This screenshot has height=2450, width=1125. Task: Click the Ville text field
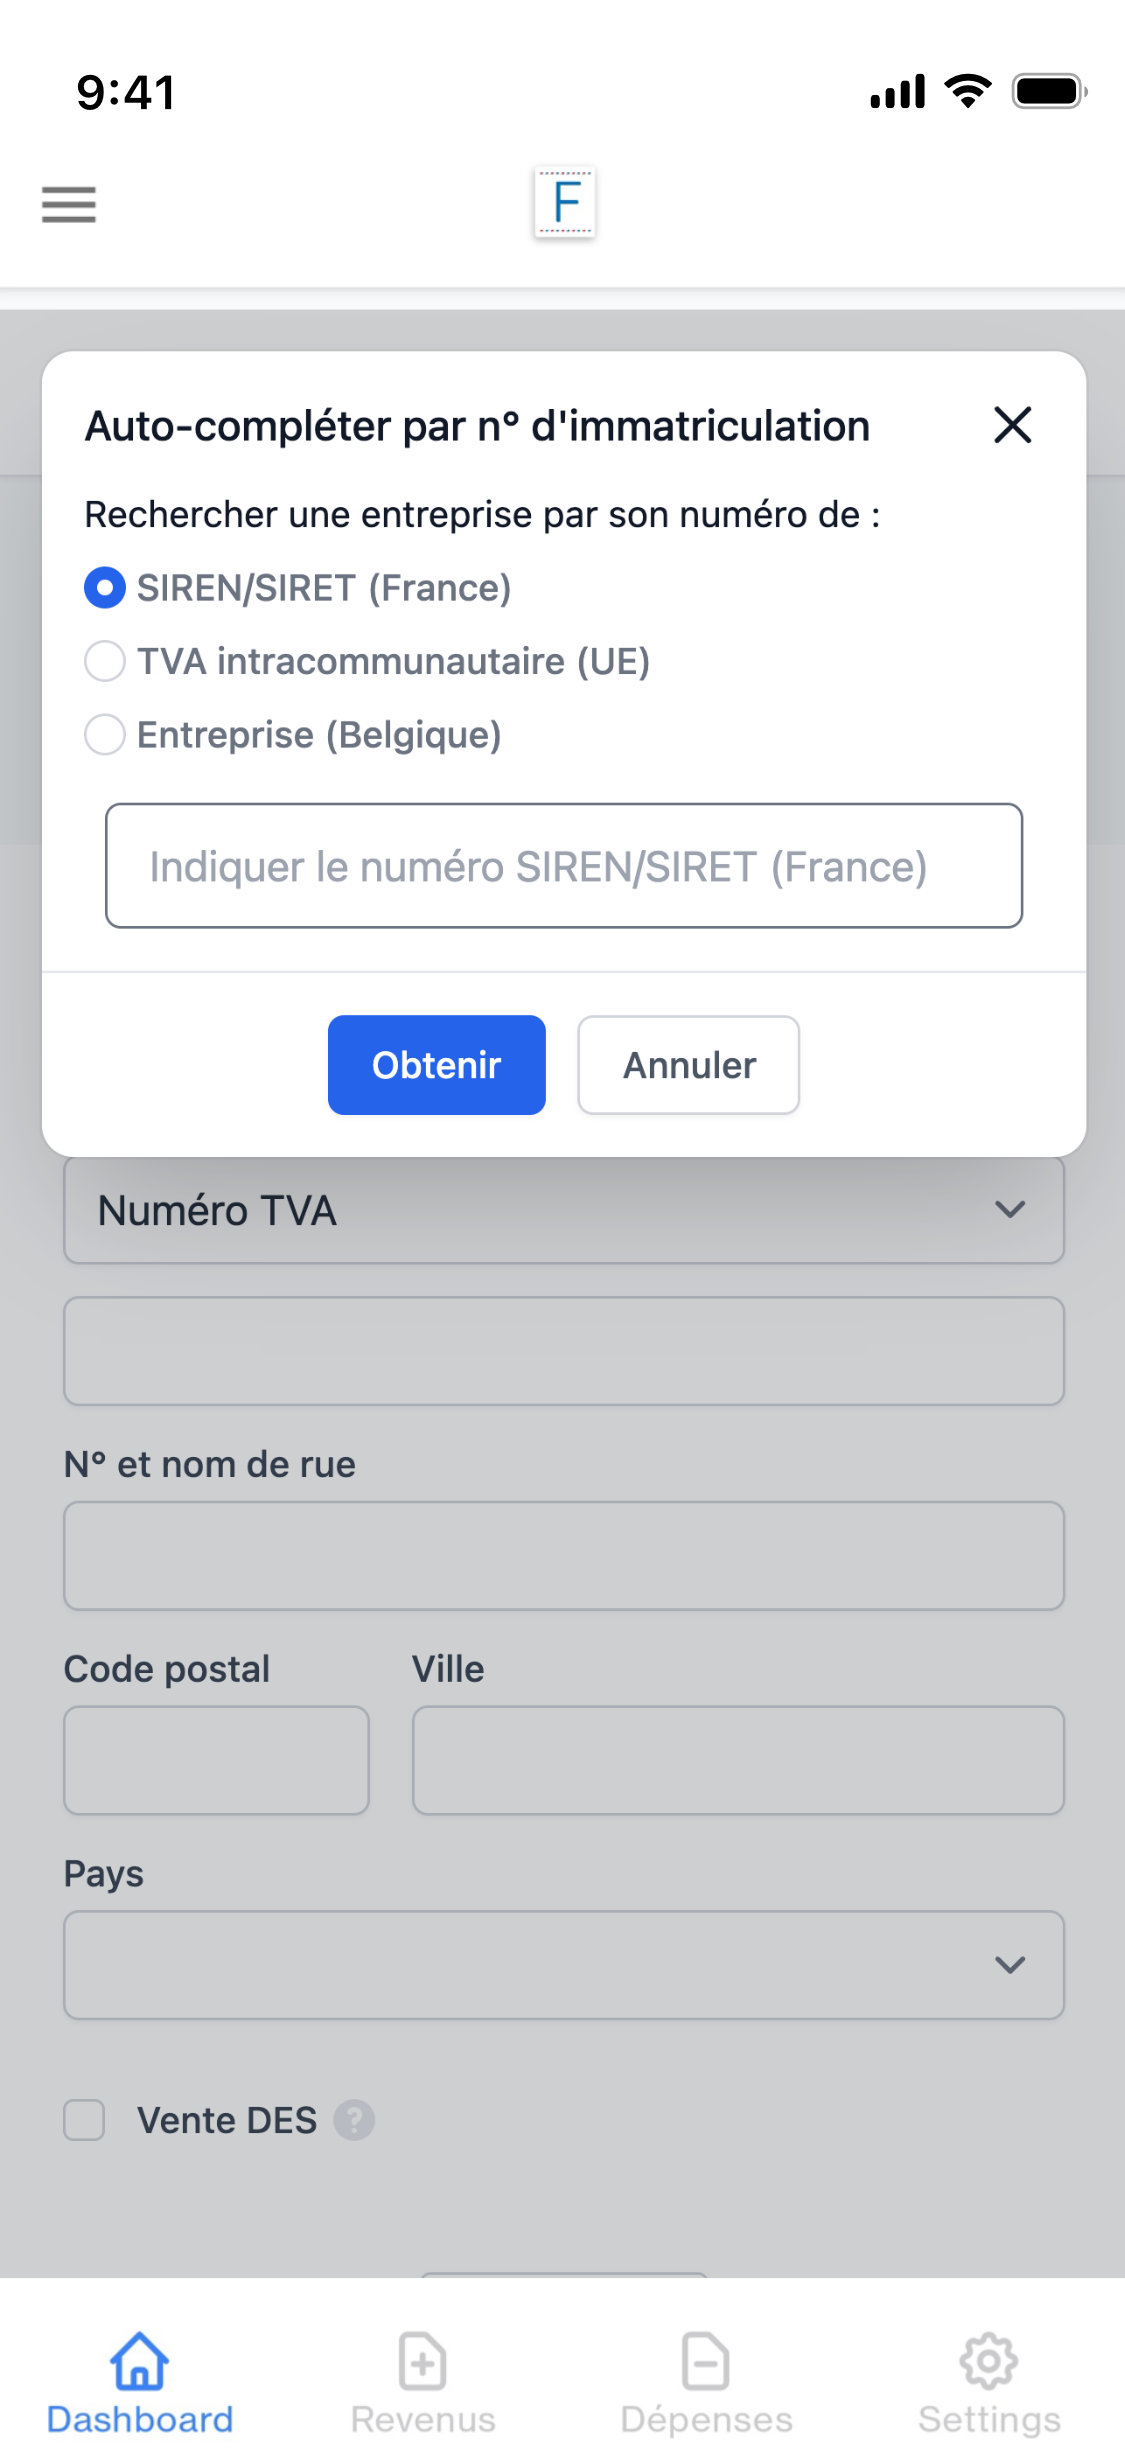[737, 1760]
